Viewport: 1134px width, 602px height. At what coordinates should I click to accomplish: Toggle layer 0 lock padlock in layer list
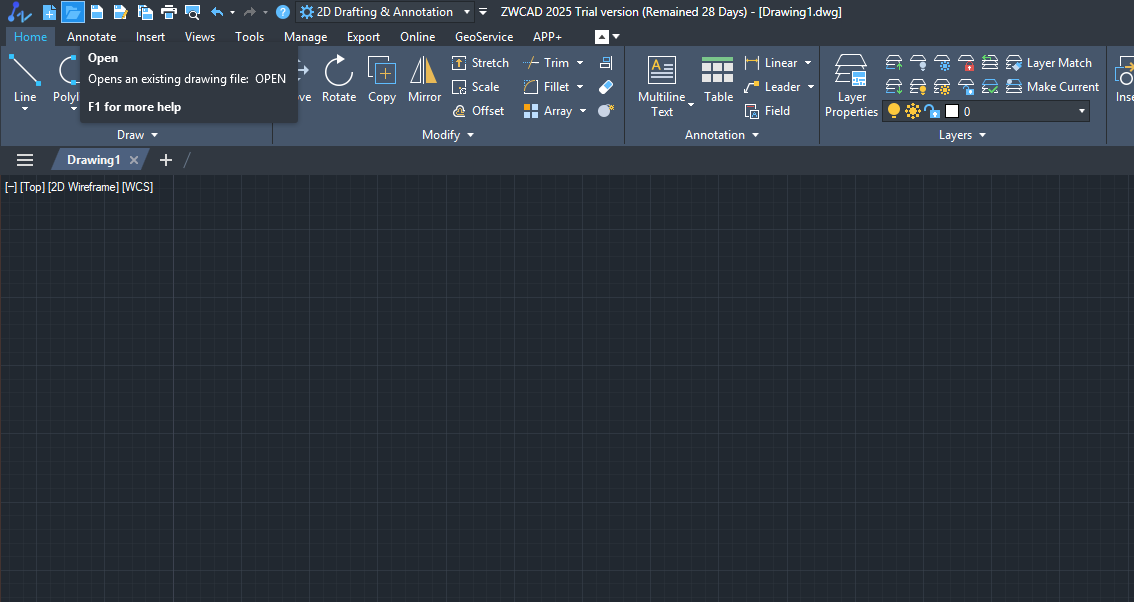(932, 111)
